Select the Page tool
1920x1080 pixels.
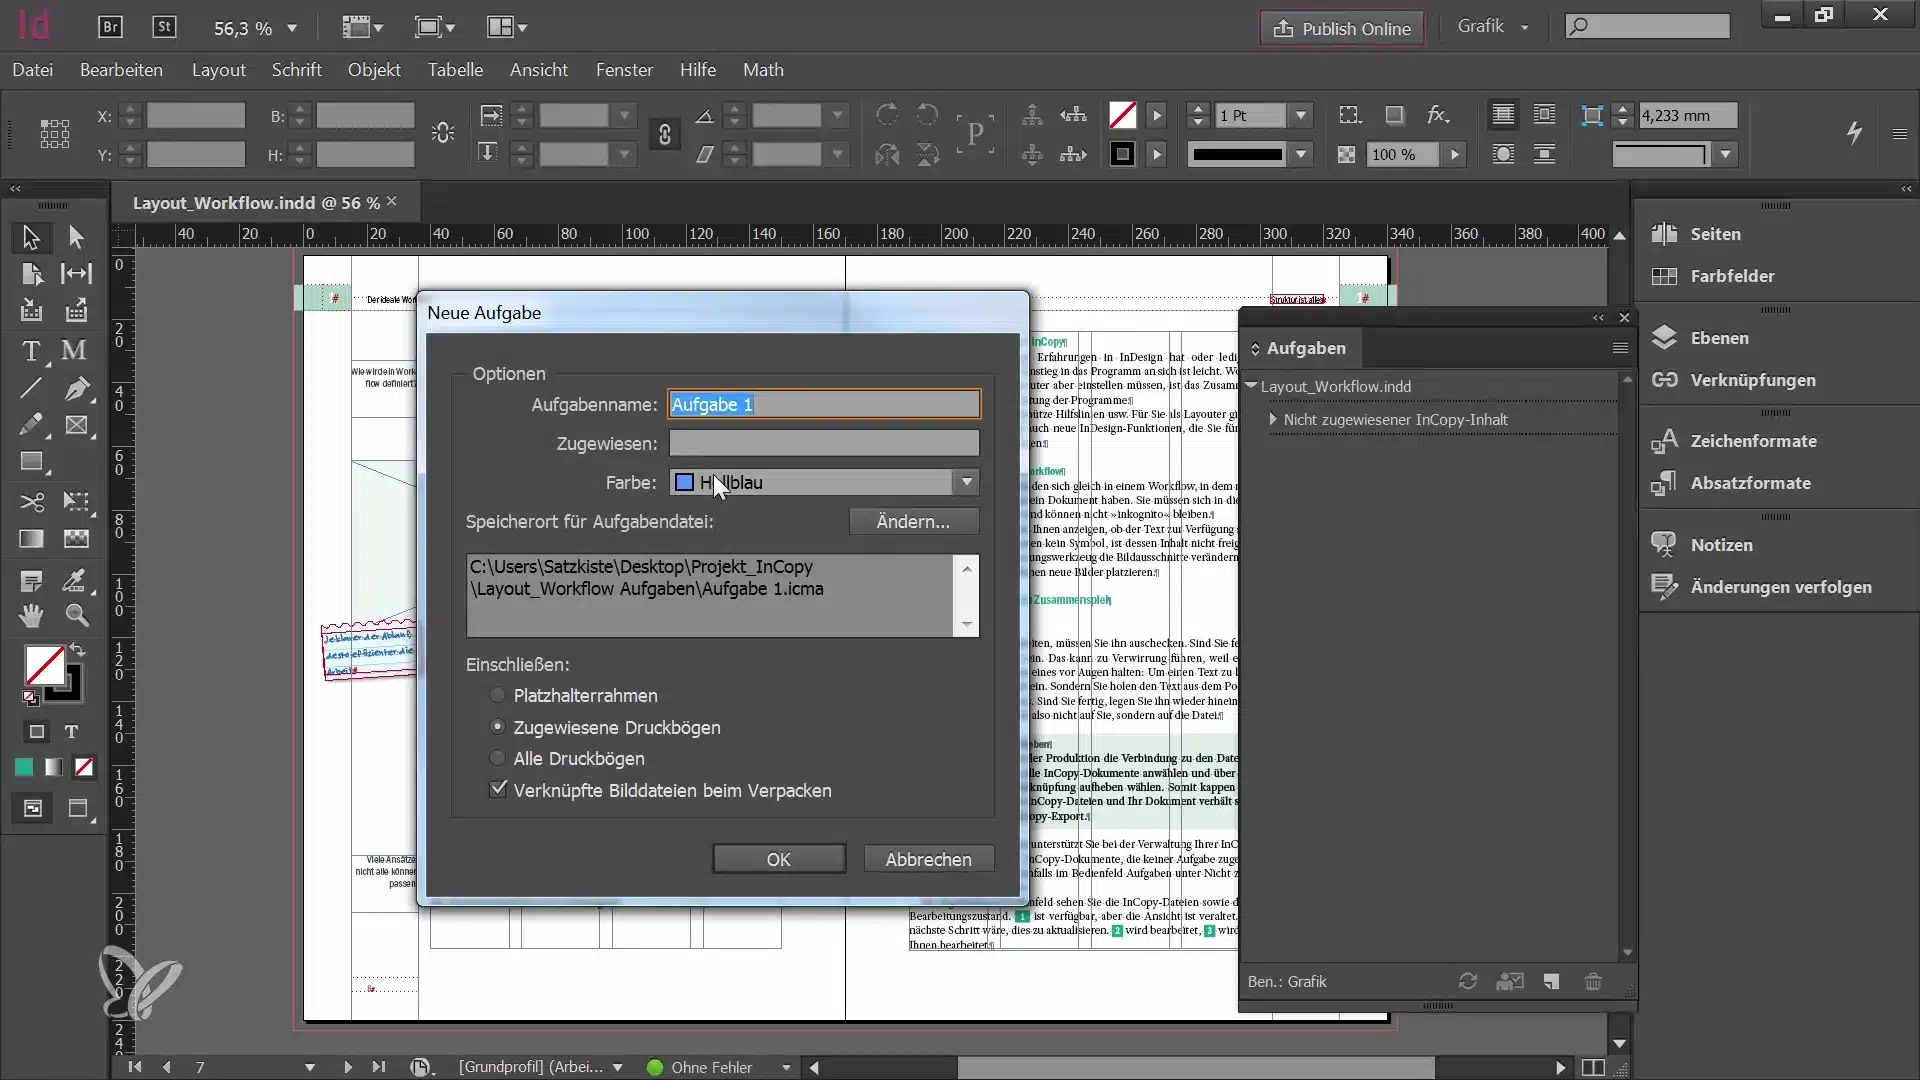click(x=31, y=274)
